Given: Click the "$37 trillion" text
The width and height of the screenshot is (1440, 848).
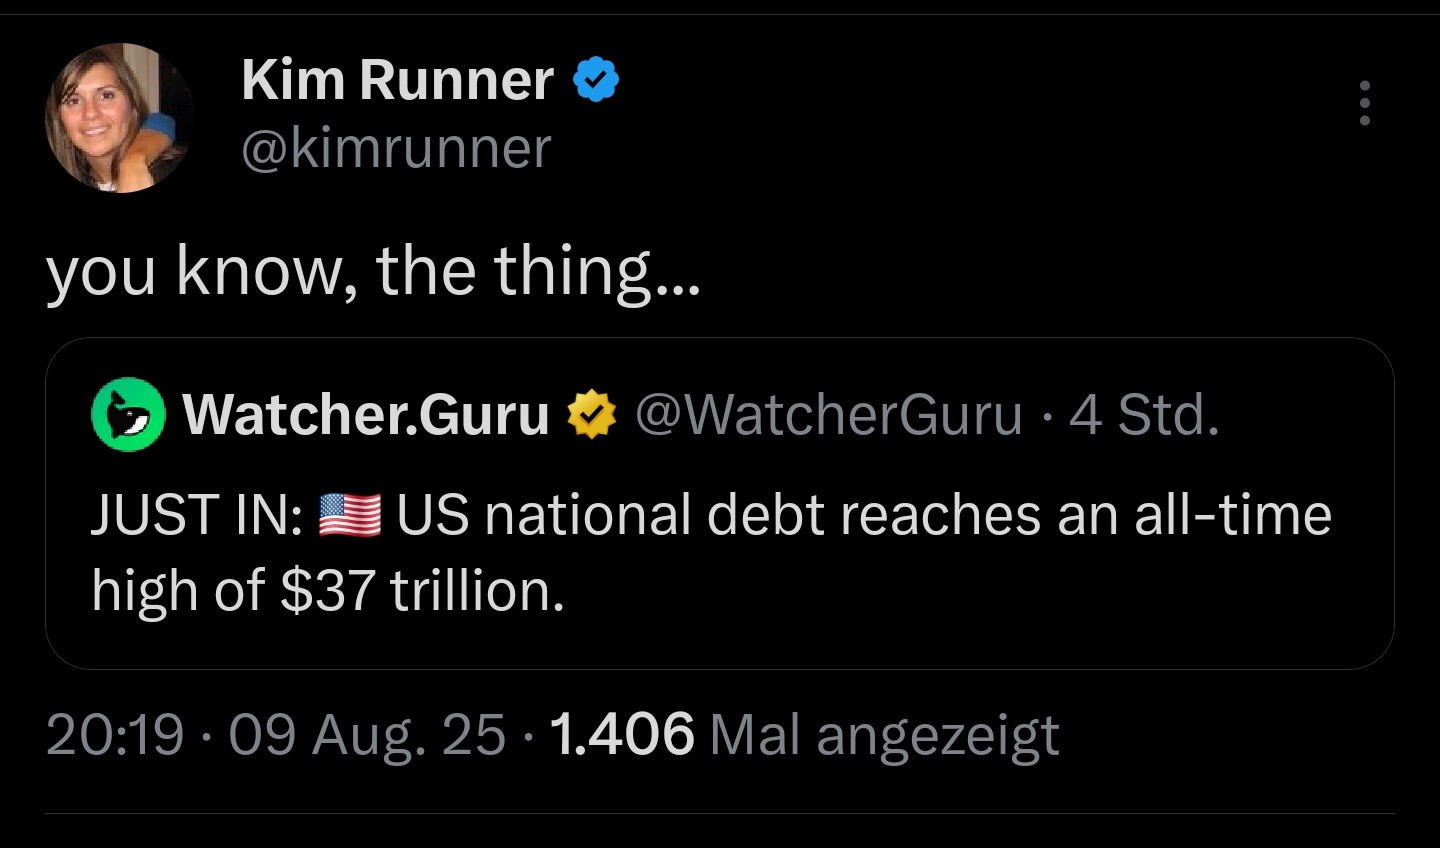Looking at the screenshot, I should point(422,590).
